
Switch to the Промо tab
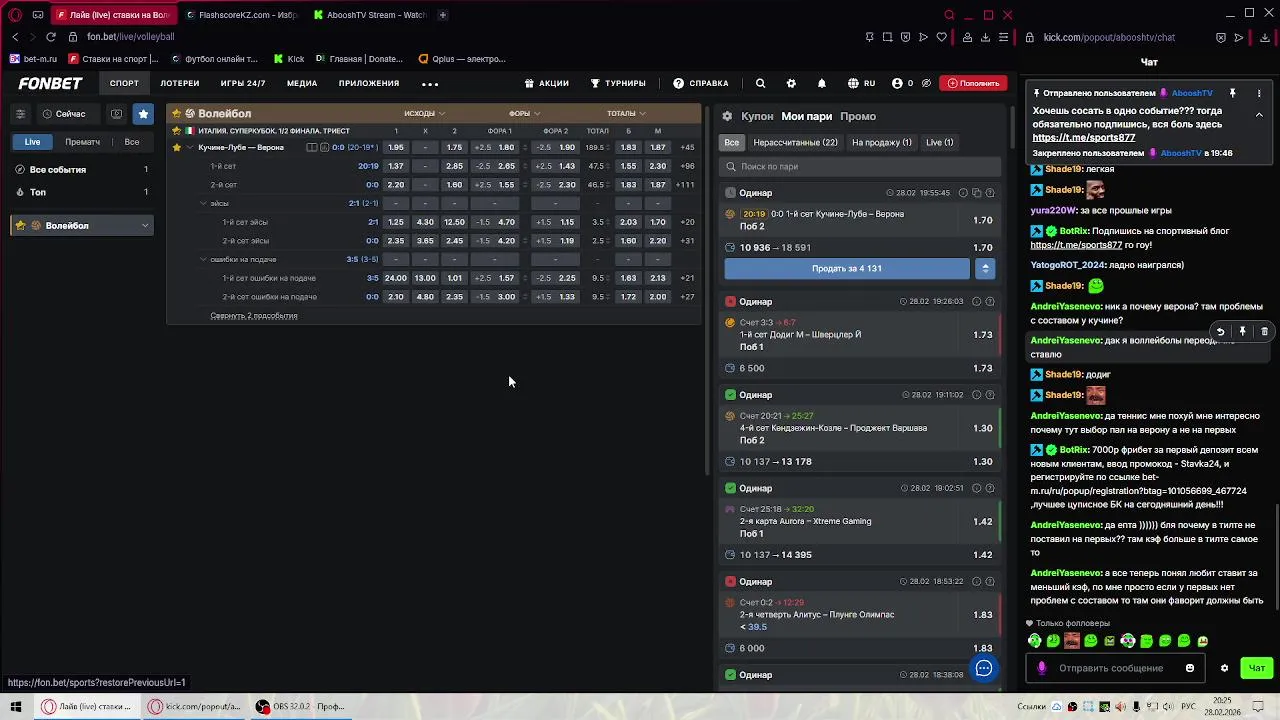pyautogui.click(x=858, y=116)
